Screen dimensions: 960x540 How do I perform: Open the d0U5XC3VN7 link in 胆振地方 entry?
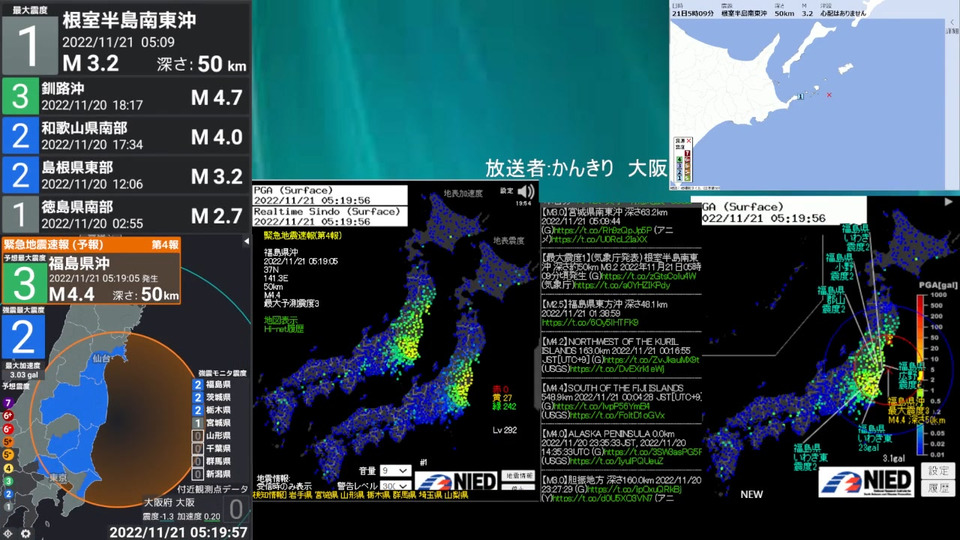pos(601,498)
